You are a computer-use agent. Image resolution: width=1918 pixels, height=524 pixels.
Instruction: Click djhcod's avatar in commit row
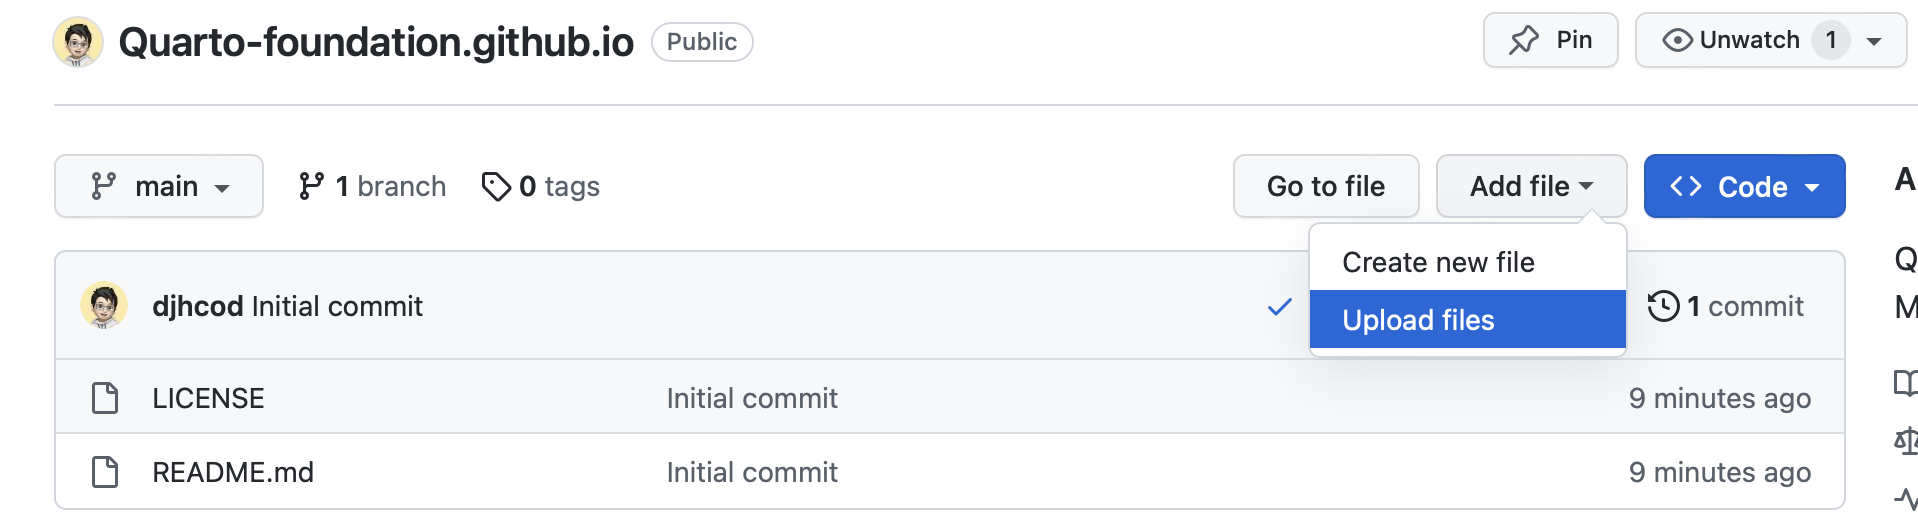(x=104, y=306)
